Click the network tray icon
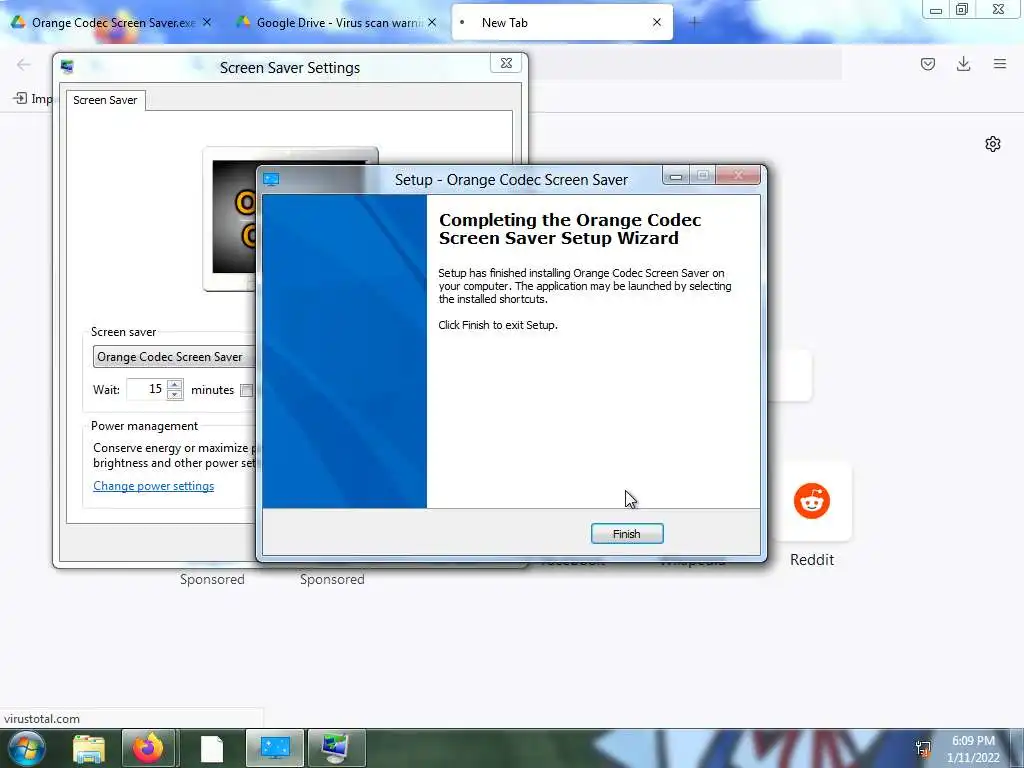This screenshot has height=768, width=1024. click(923, 748)
